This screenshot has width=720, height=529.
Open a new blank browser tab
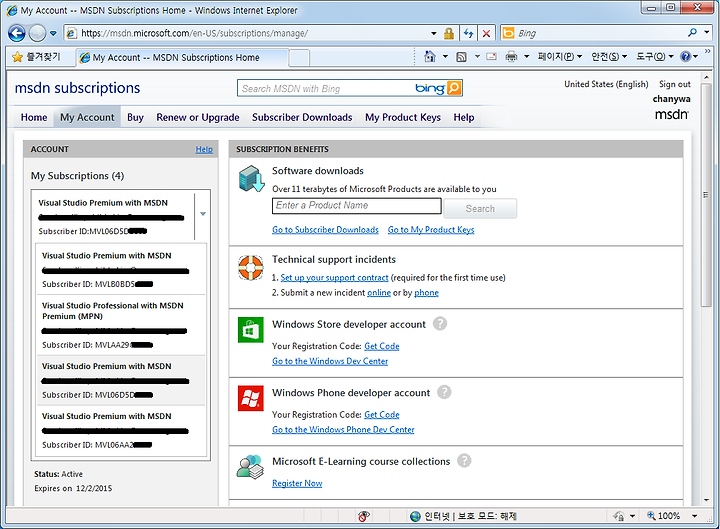pos(299,58)
